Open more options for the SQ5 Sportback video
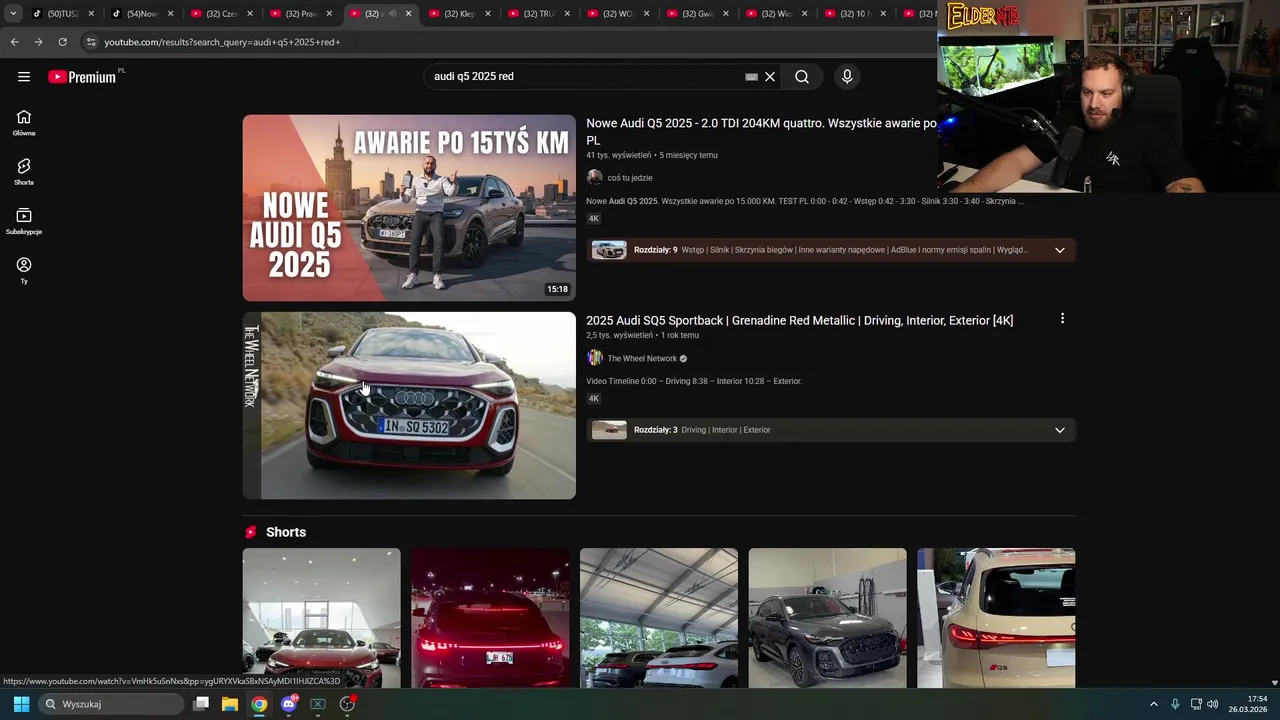 click(1062, 319)
